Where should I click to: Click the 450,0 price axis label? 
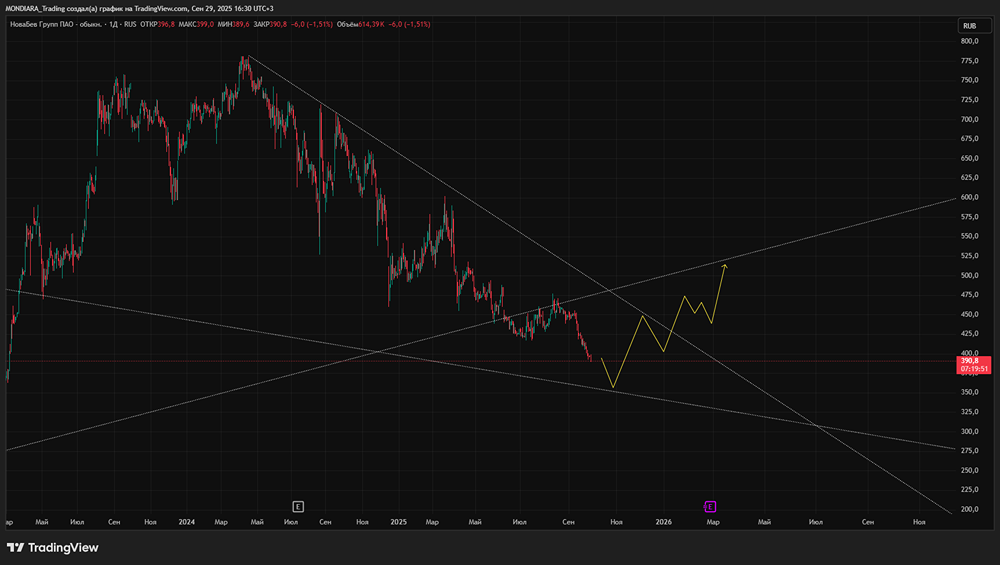[x=969, y=314]
